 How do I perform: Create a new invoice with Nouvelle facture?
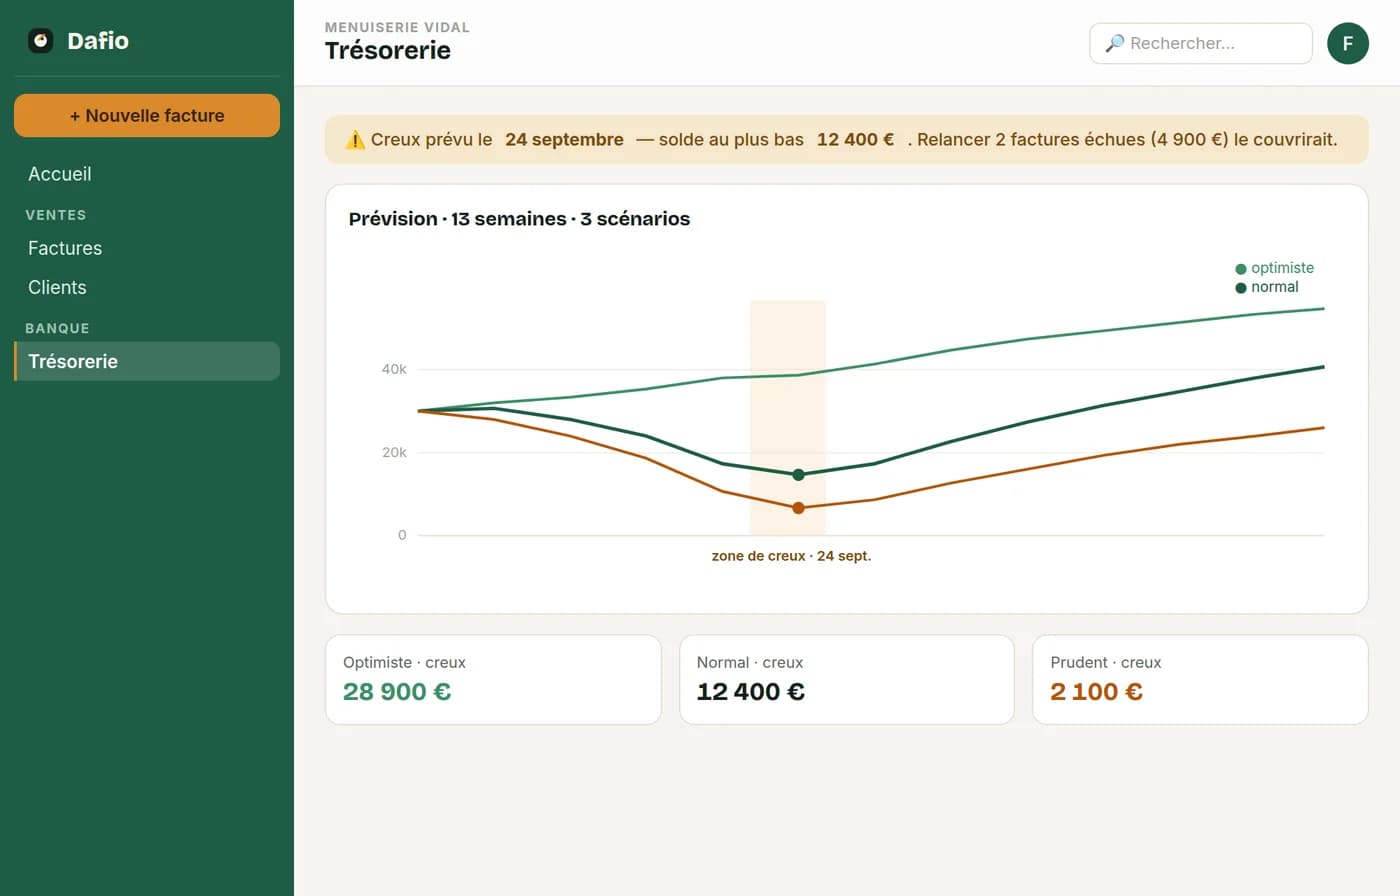click(x=147, y=116)
